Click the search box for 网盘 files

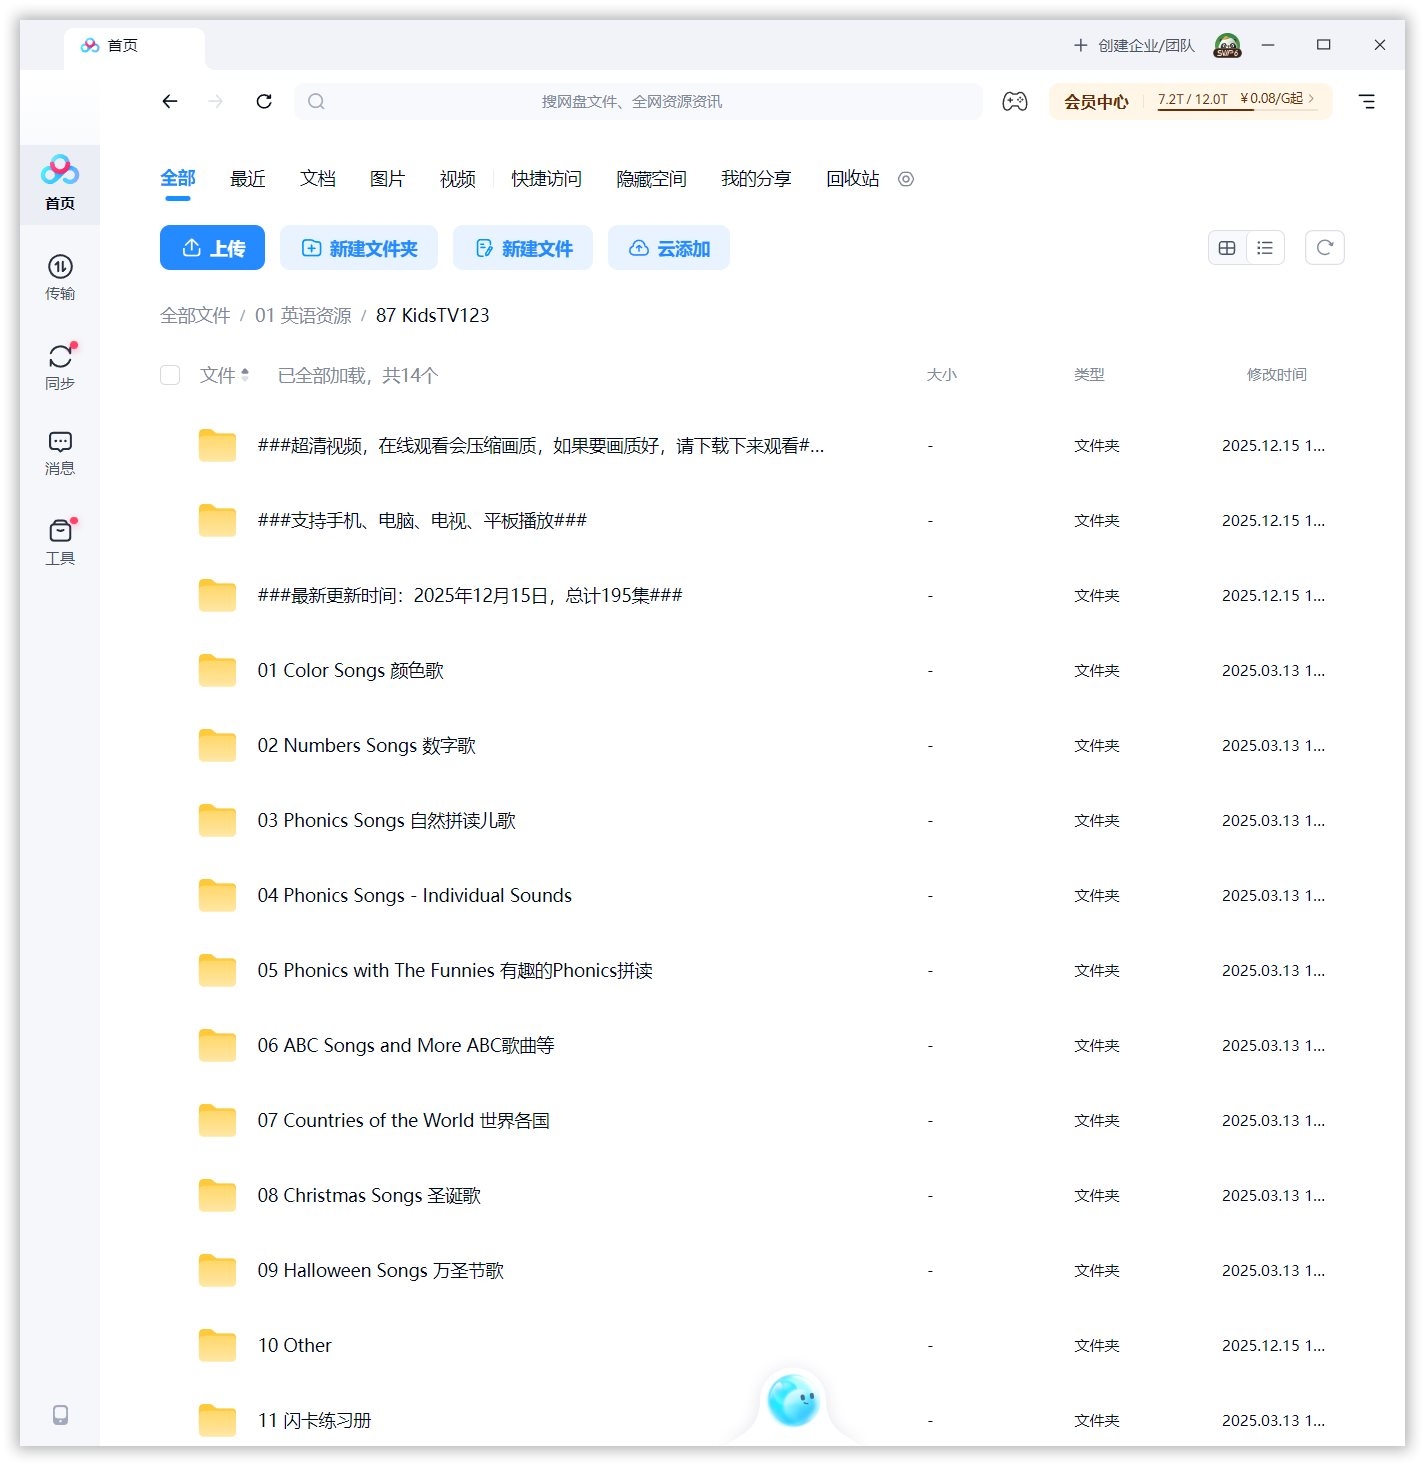[637, 101]
